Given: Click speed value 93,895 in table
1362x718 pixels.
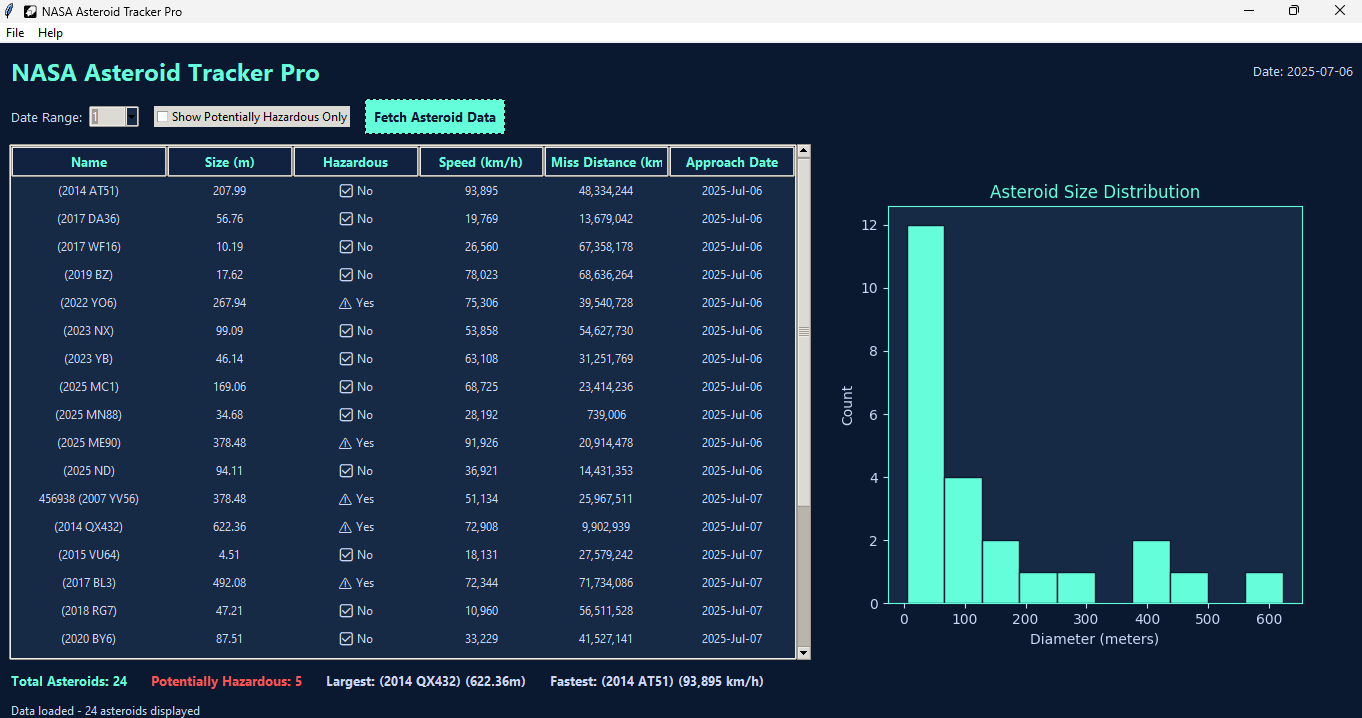Looking at the screenshot, I should coord(481,191).
